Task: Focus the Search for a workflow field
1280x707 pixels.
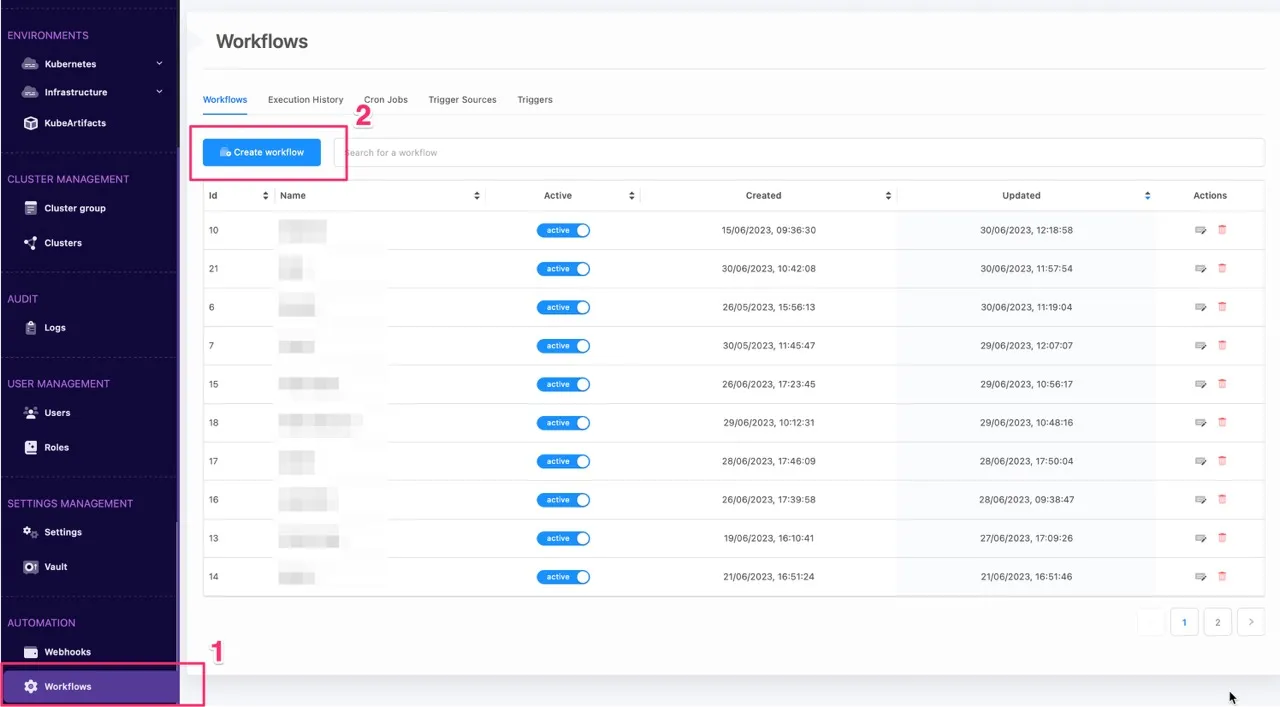Action: click(x=800, y=152)
